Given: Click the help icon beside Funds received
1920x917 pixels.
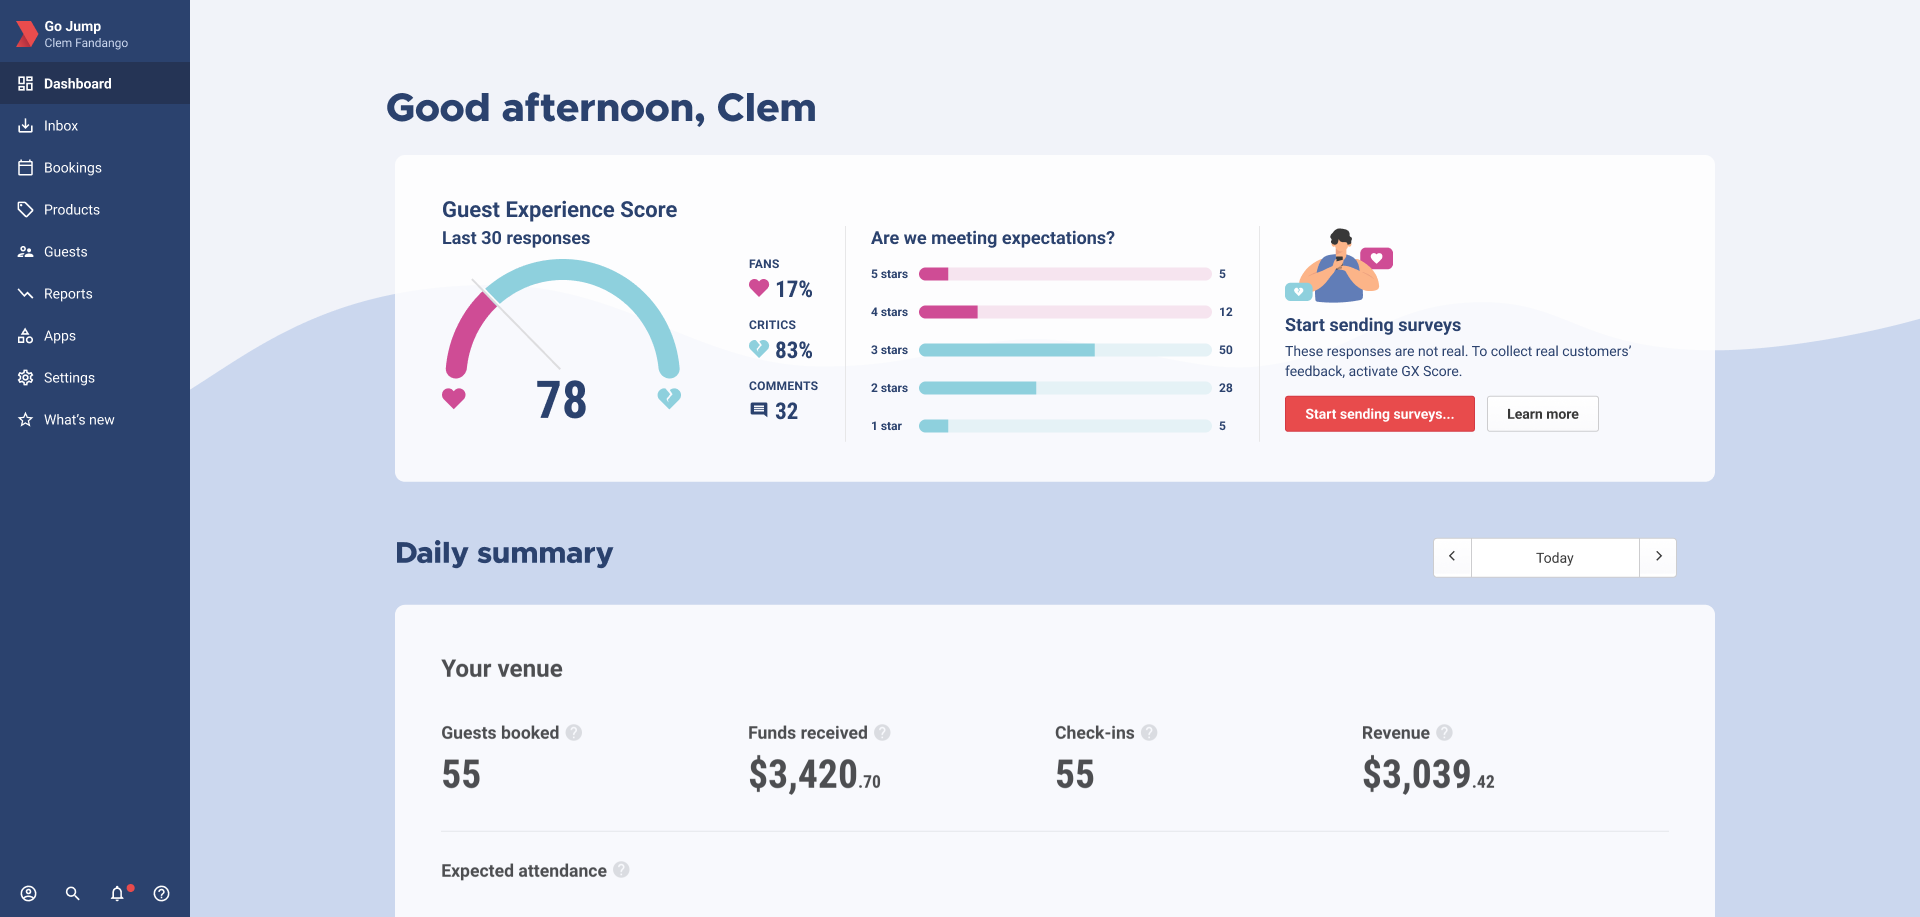Looking at the screenshot, I should pos(882,733).
